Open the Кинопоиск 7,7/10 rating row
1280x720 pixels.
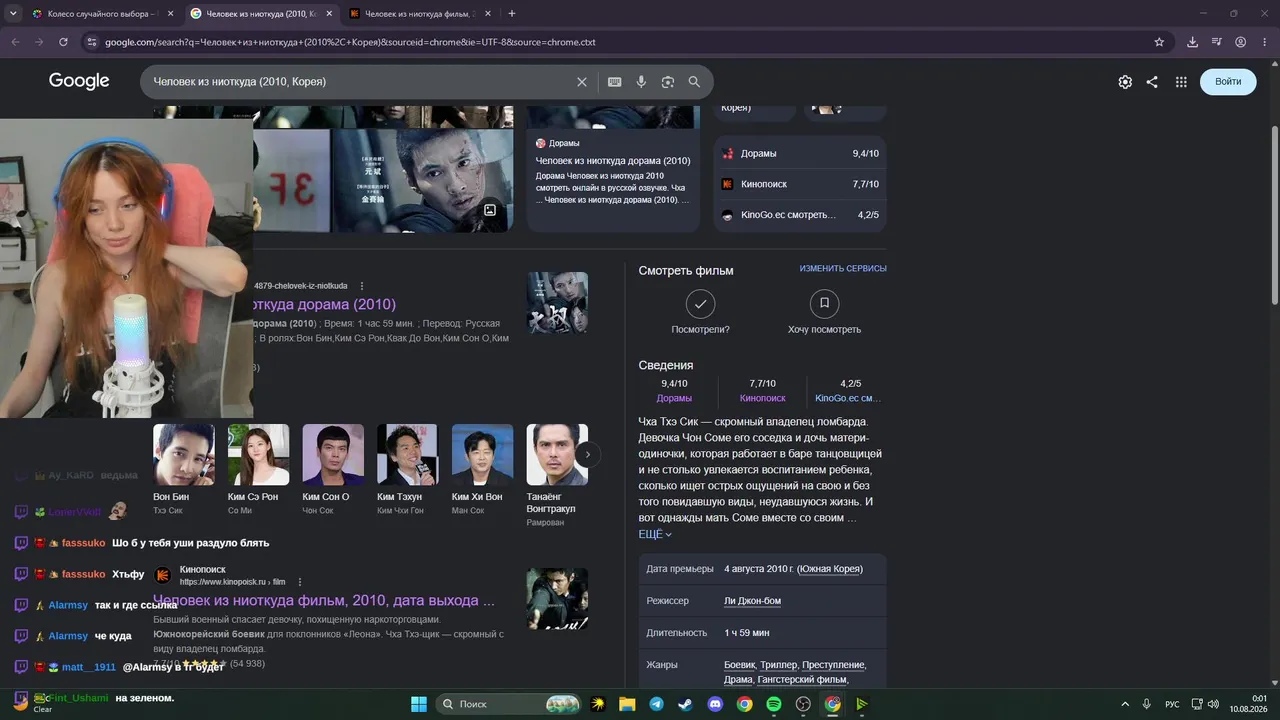(x=800, y=184)
